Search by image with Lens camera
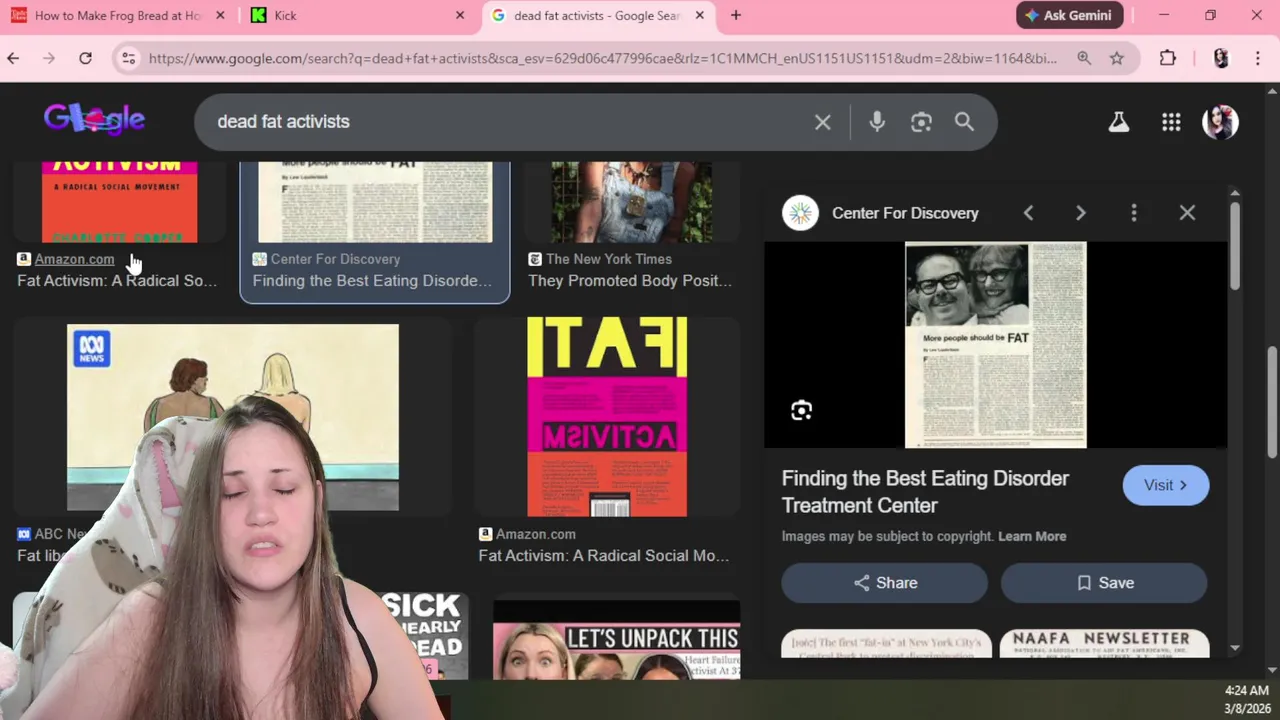This screenshot has width=1280, height=720. point(921,122)
